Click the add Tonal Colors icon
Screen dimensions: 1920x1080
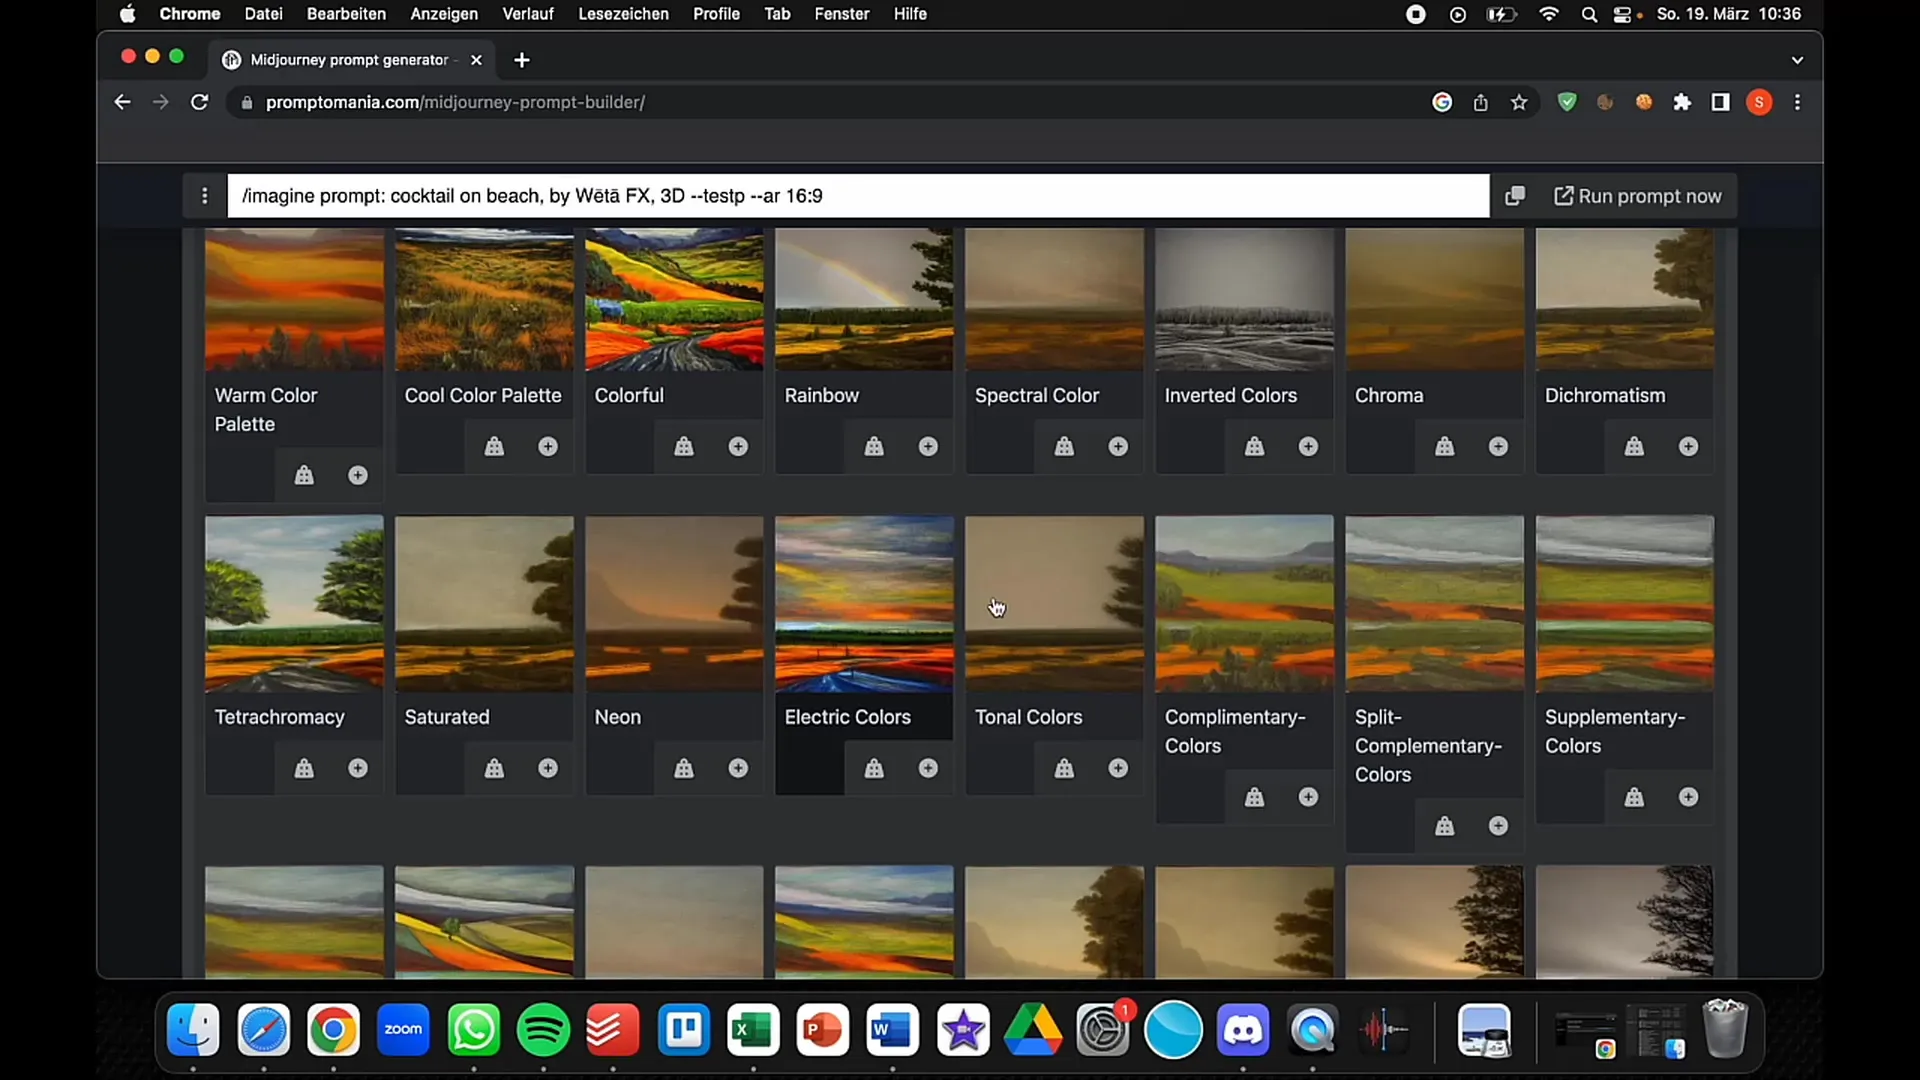(1118, 767)
